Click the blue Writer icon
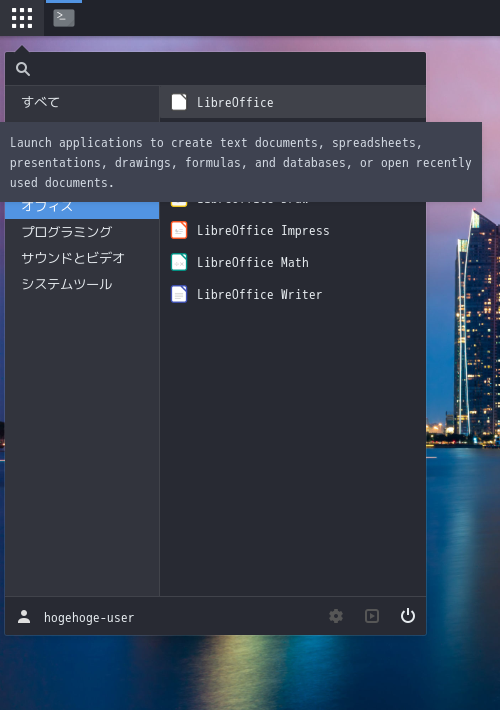 [x=179, y=295]
